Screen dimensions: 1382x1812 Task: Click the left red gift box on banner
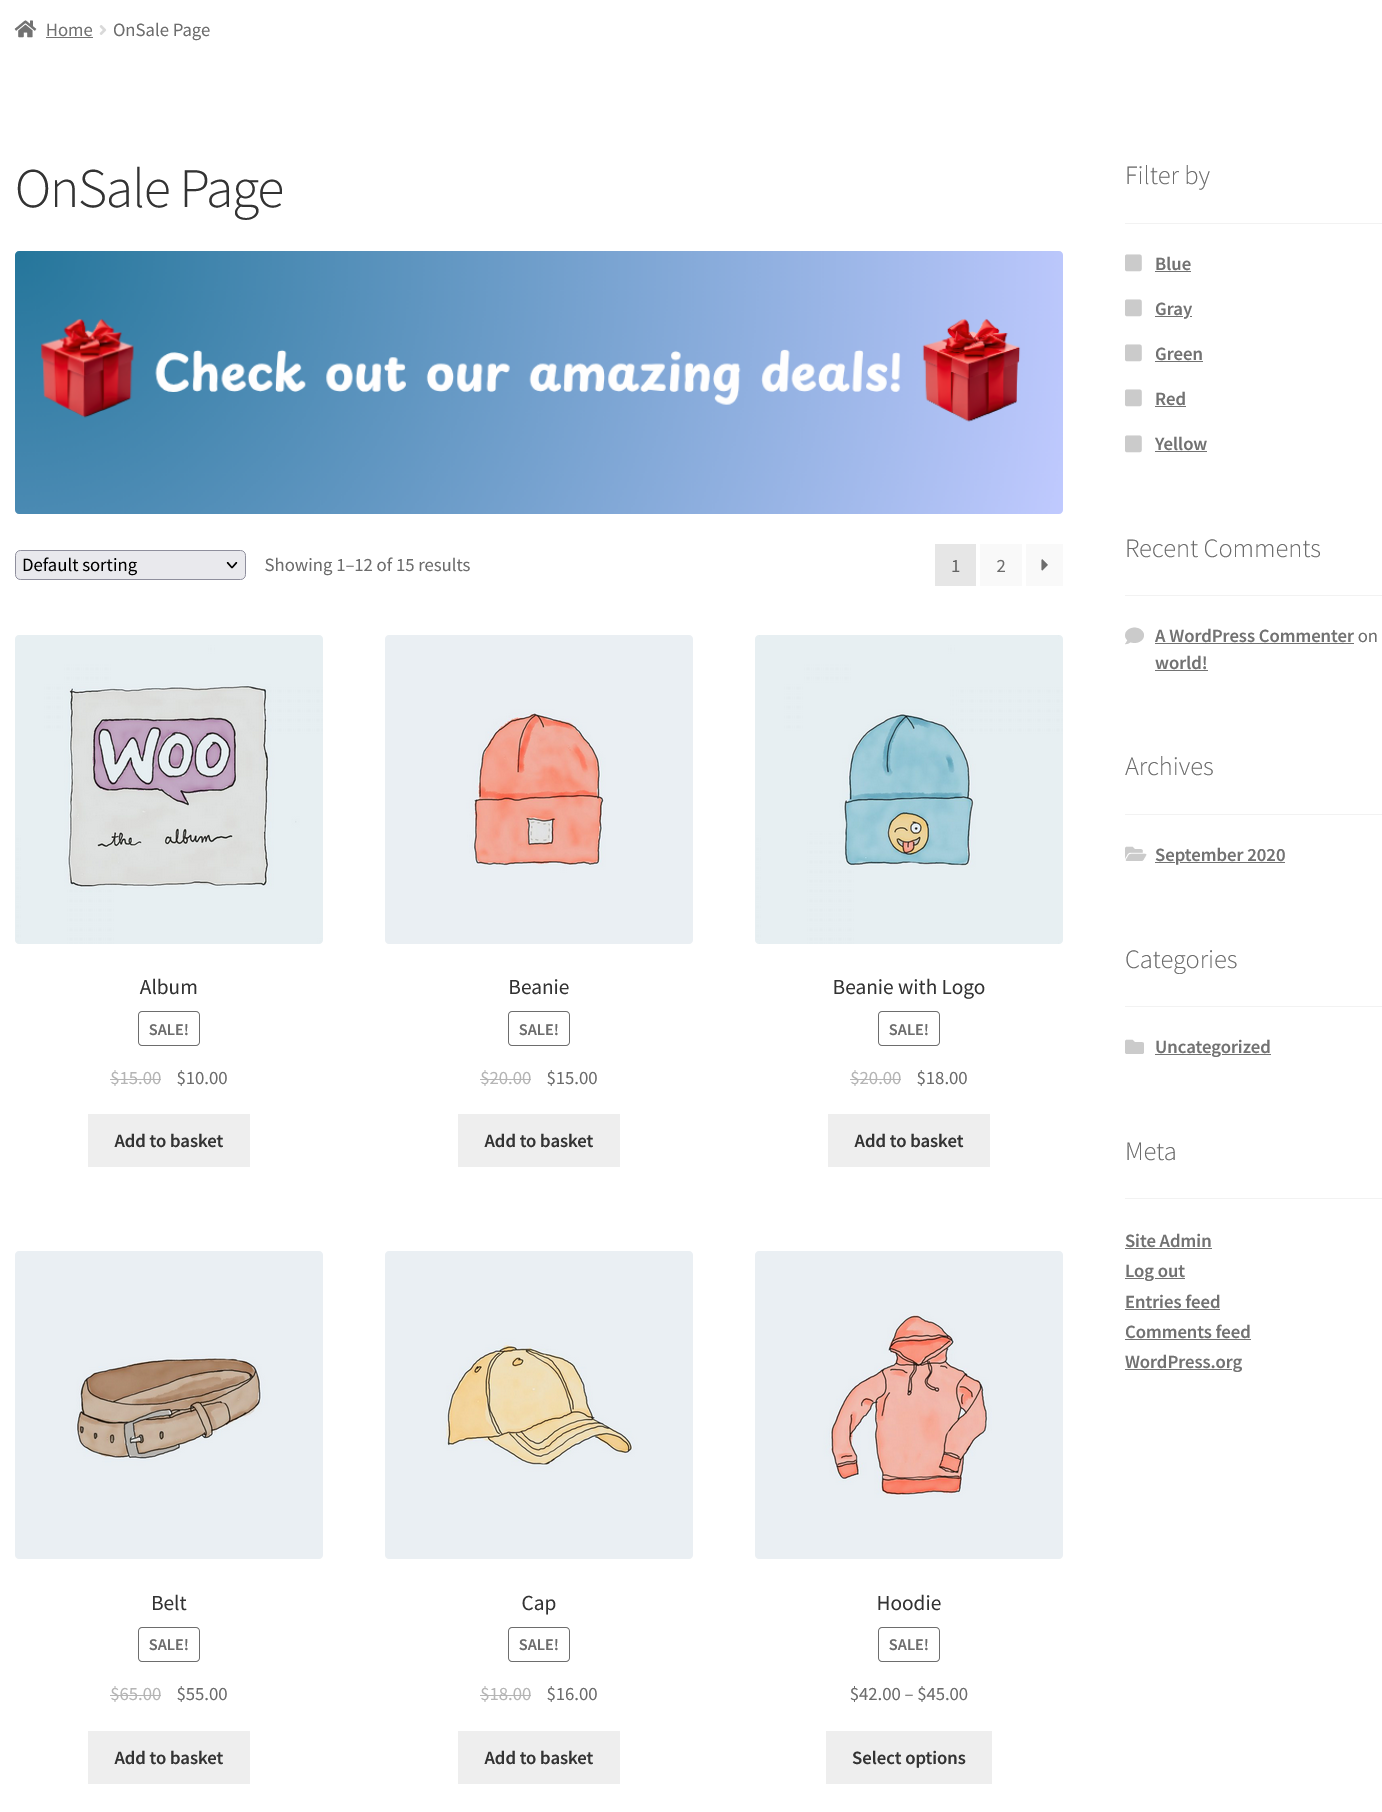point(87,368)
